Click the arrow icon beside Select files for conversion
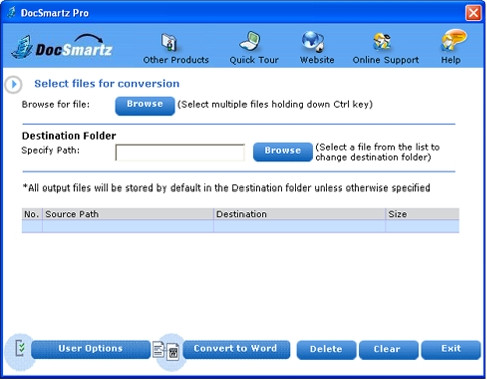 point(14,84)
